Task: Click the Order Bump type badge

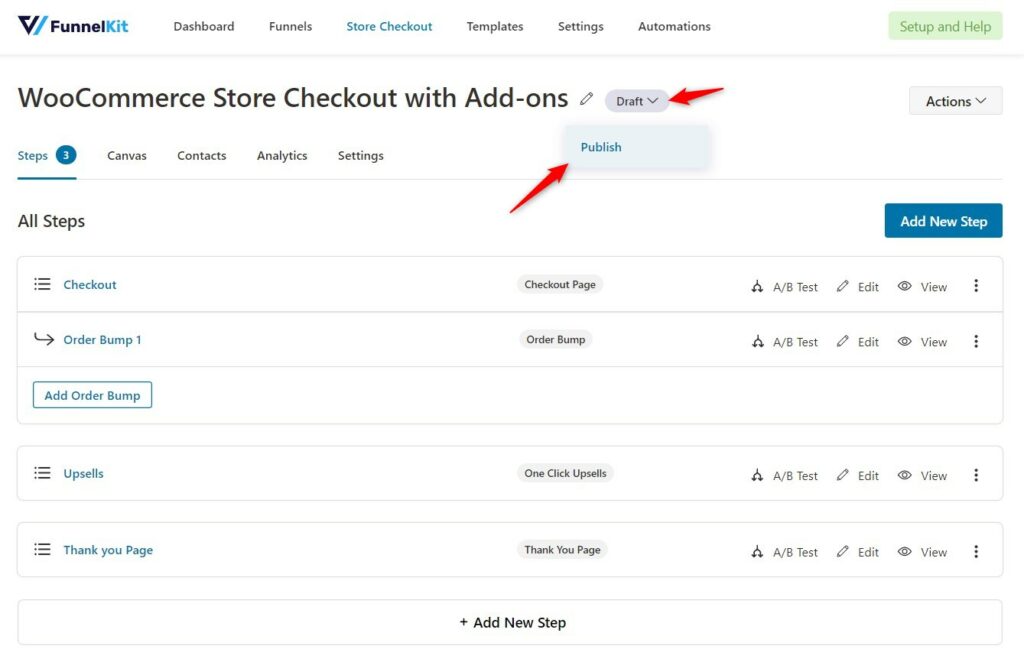Action: [x=556, y=339]
